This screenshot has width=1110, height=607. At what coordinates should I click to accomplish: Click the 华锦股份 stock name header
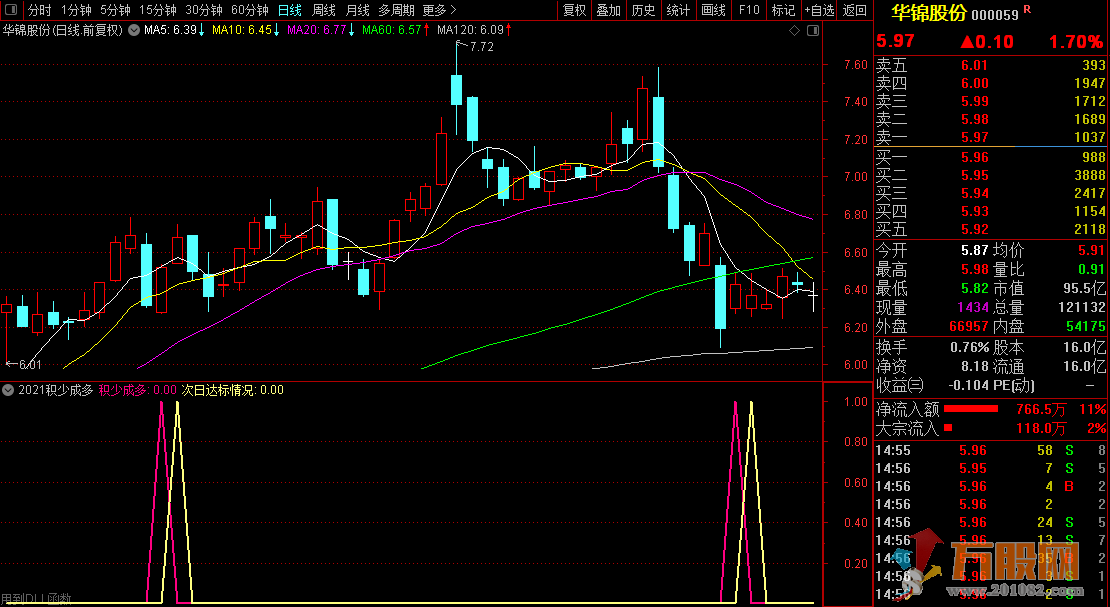(x=928, y=13)
